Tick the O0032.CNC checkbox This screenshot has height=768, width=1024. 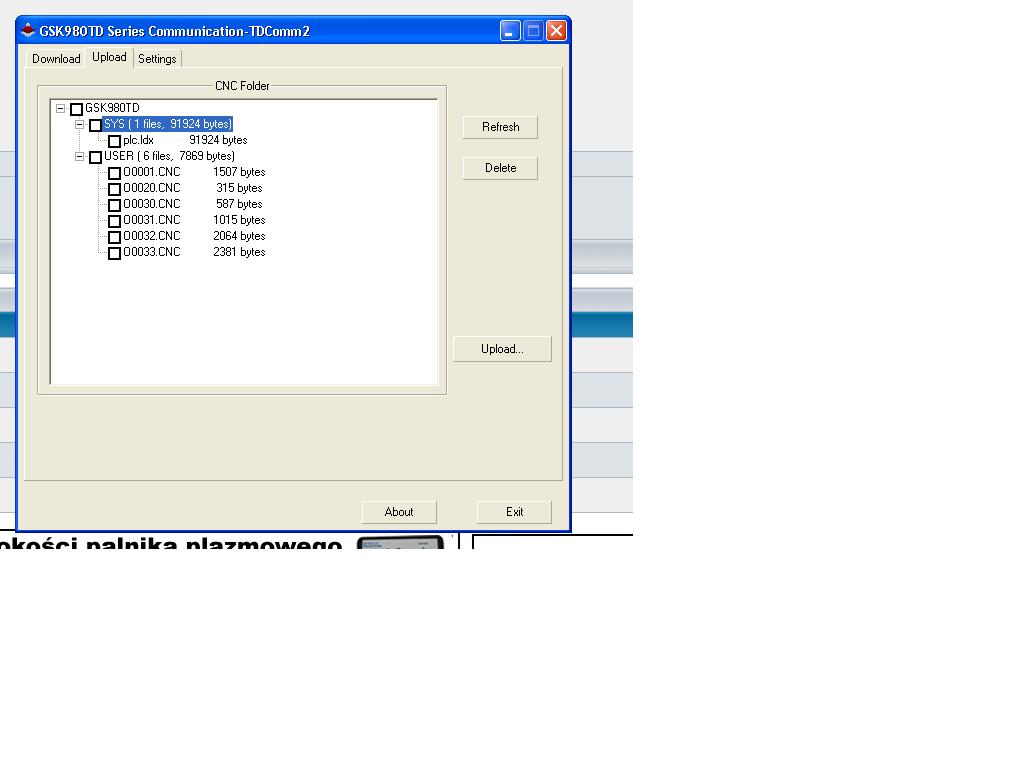(x=114, y=237)
